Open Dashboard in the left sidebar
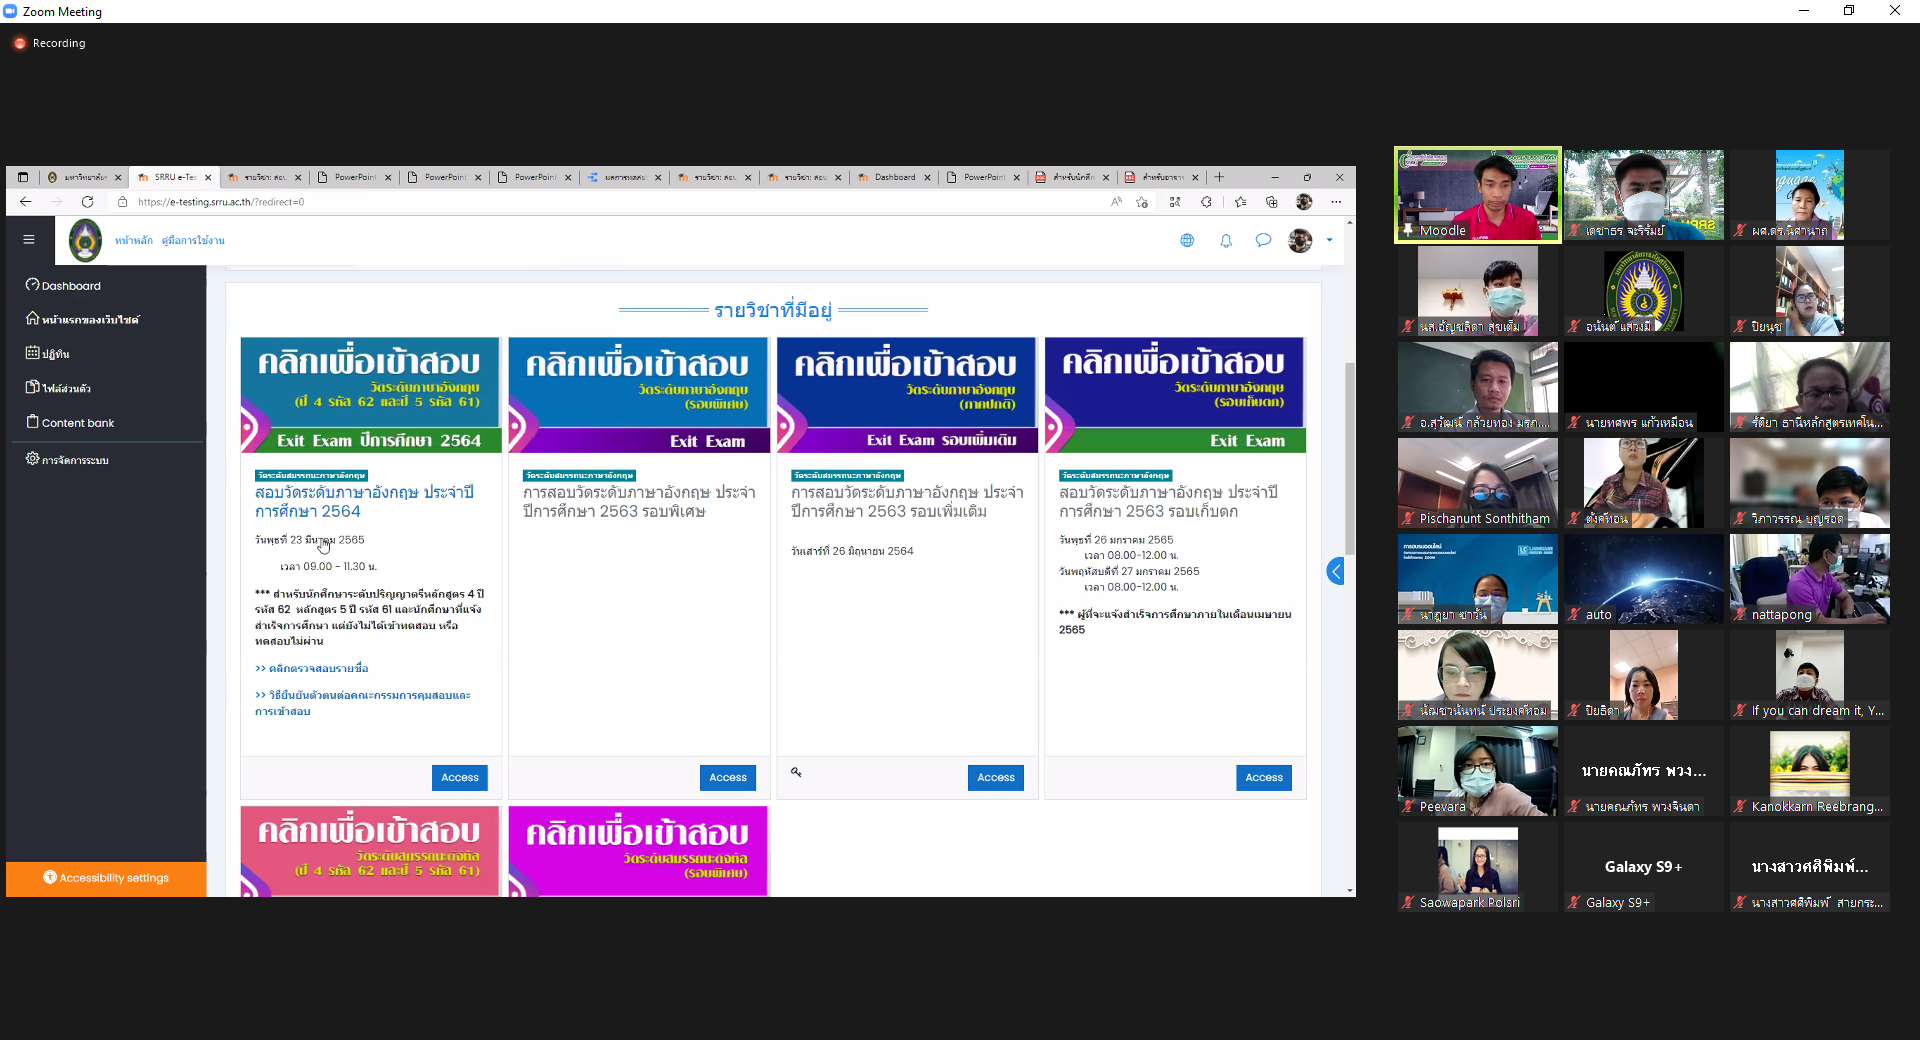 [x=70, y=286]
